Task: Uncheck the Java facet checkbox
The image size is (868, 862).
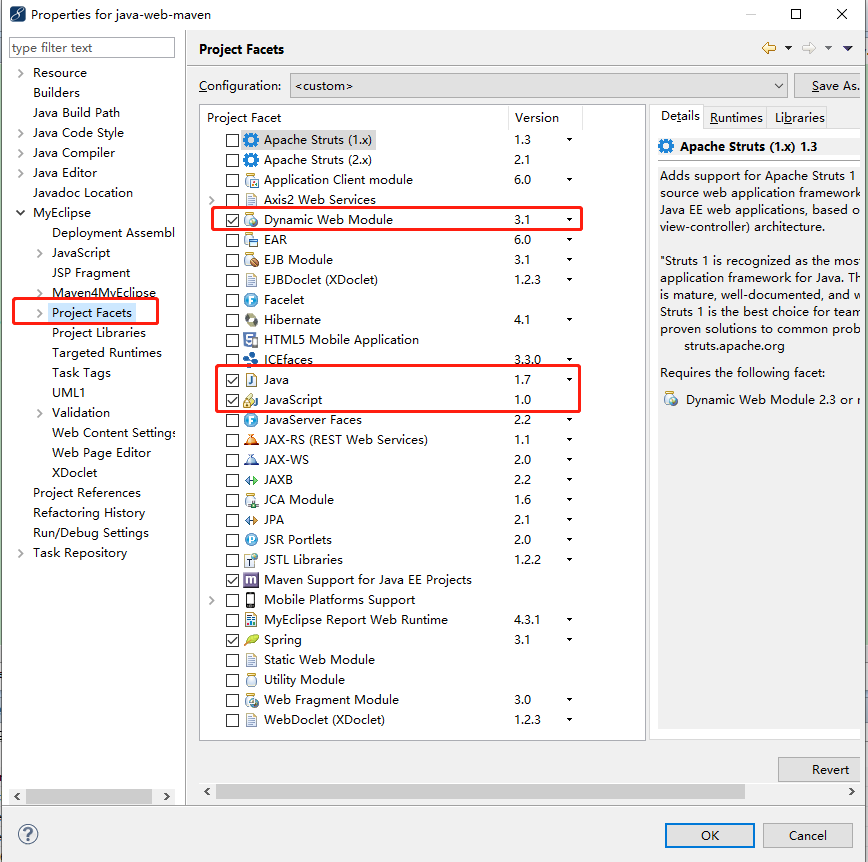Action: (x=232, y=380)
